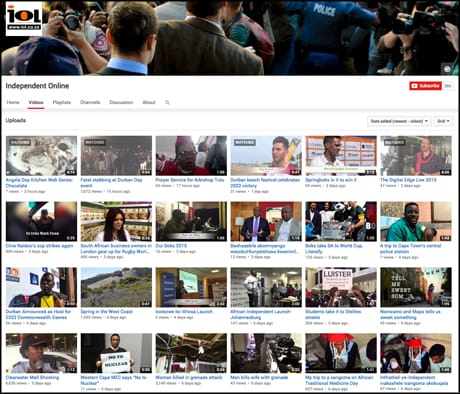The height and width of the screenshot is (394, 460).
Task: Open the About tab
Action: 149,102
